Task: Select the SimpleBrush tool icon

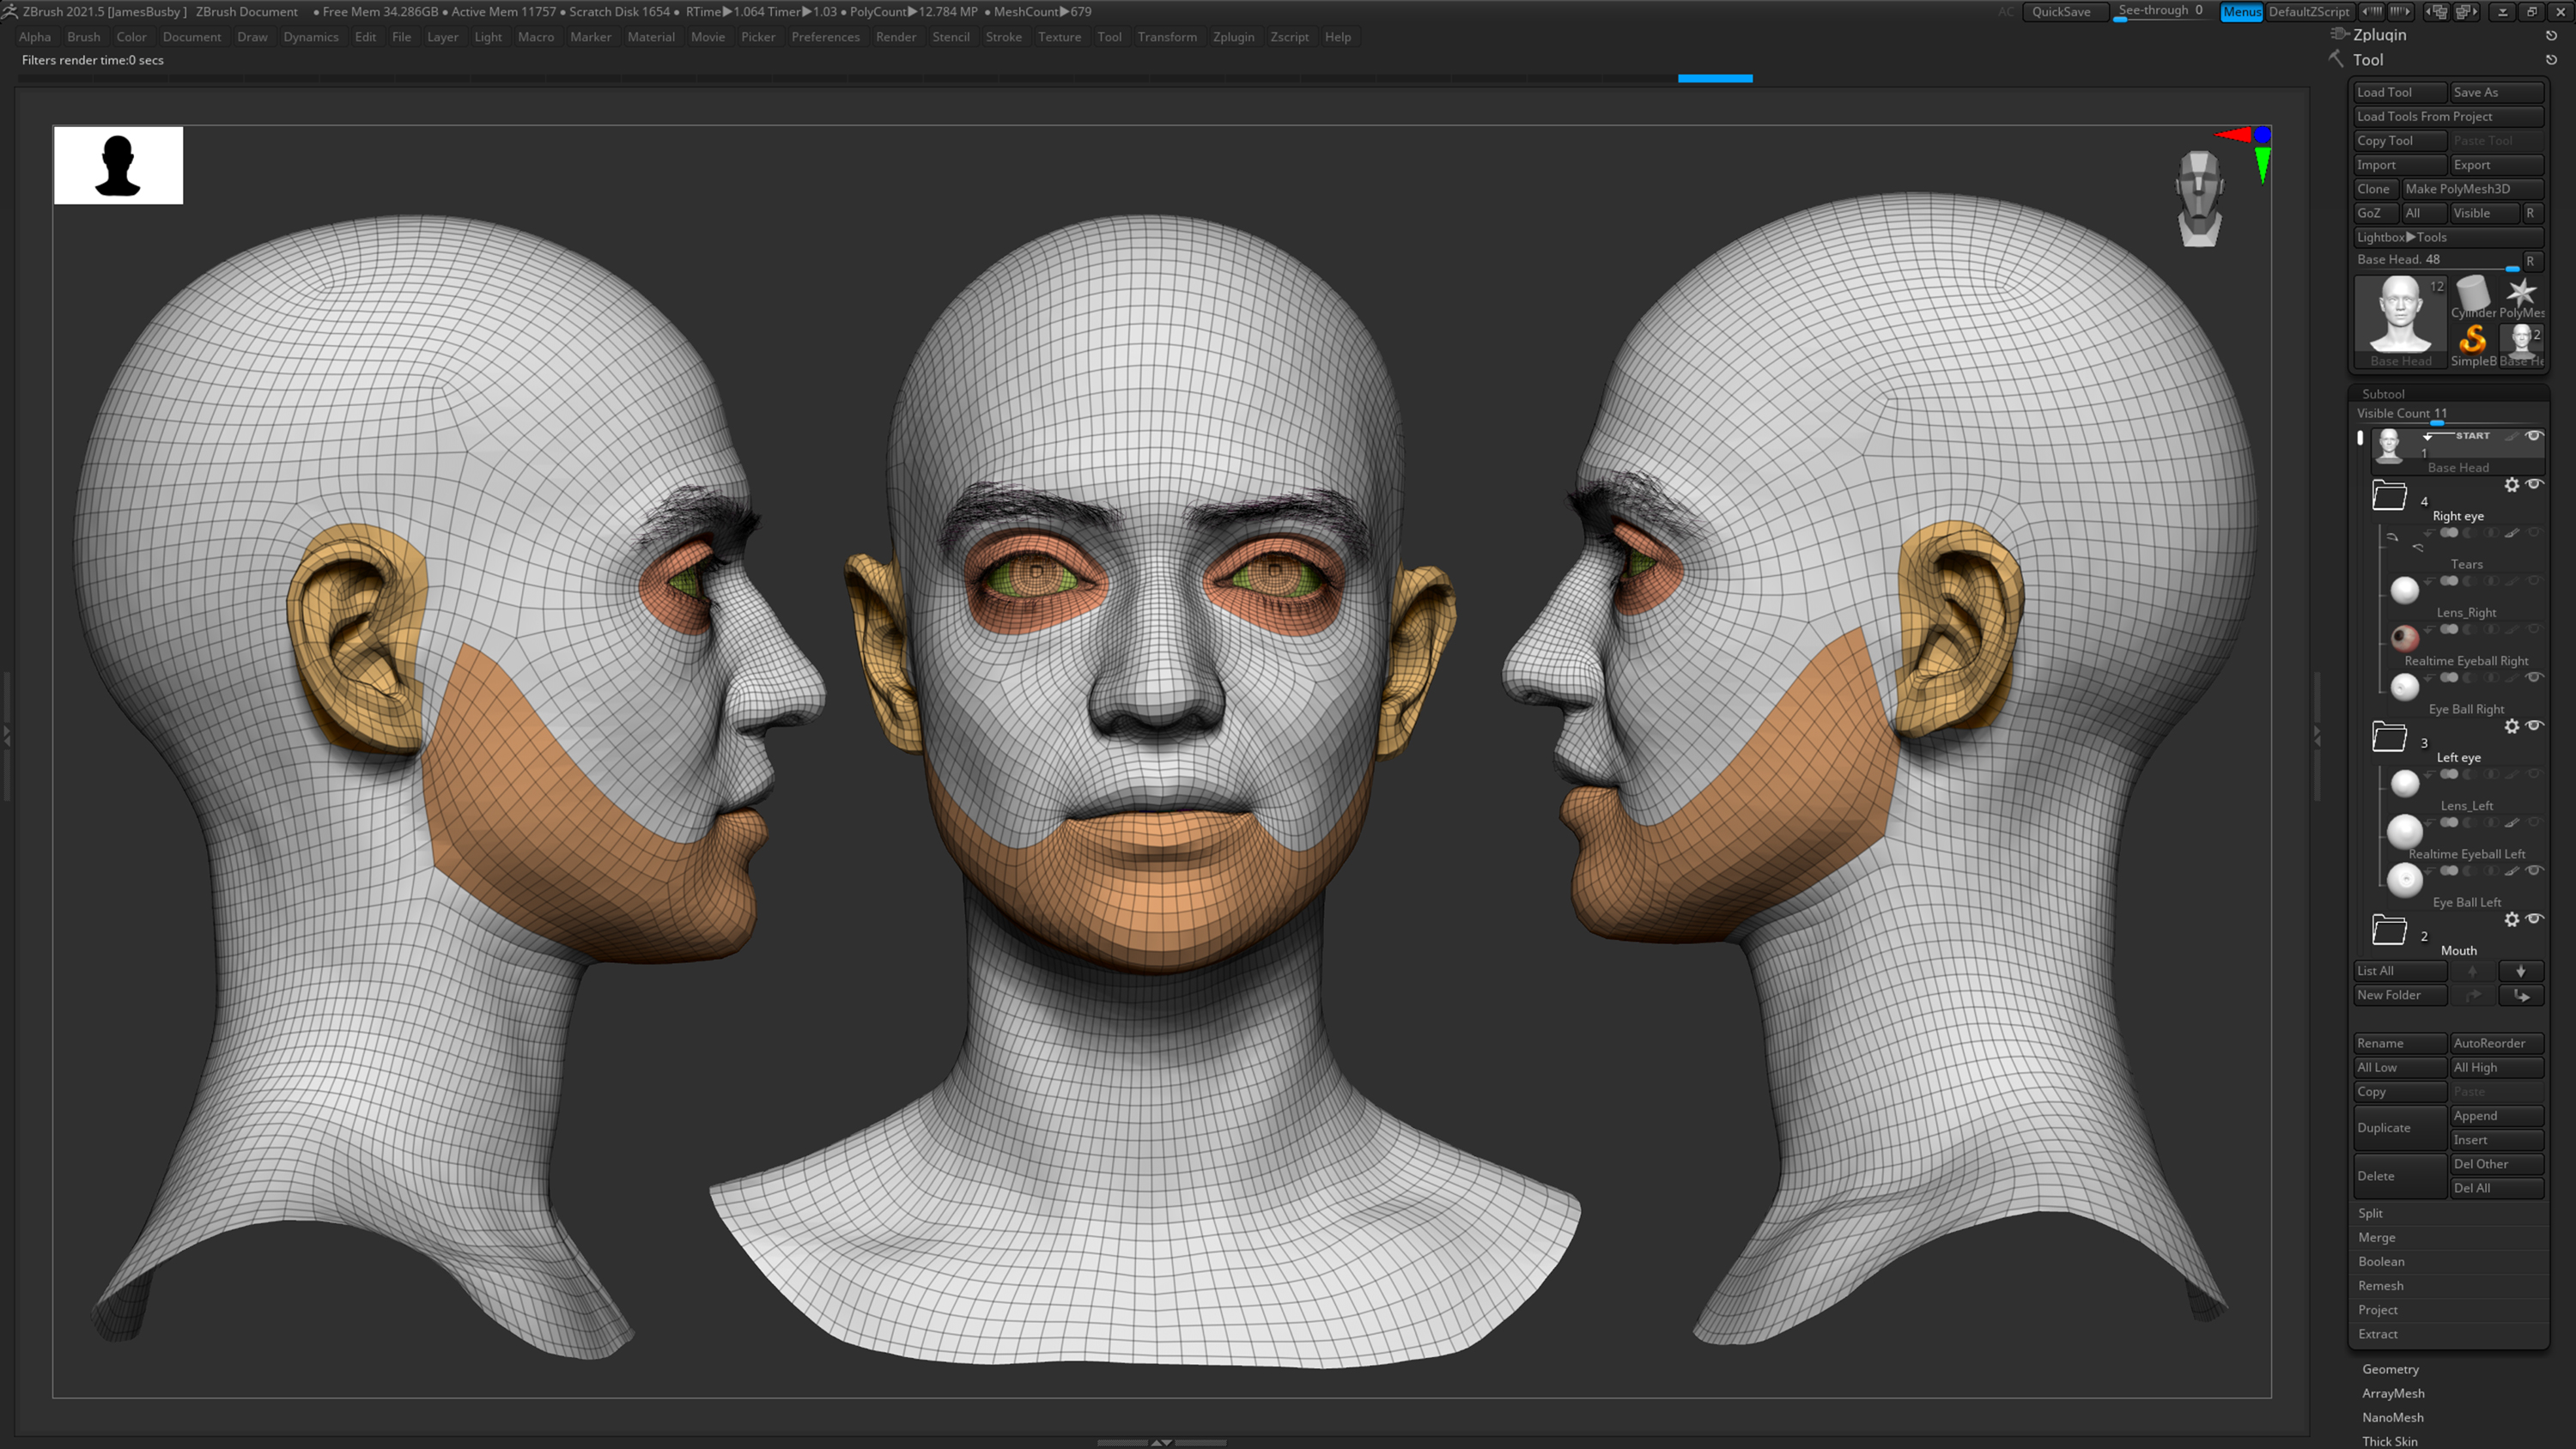Action: coord(2473,340)
